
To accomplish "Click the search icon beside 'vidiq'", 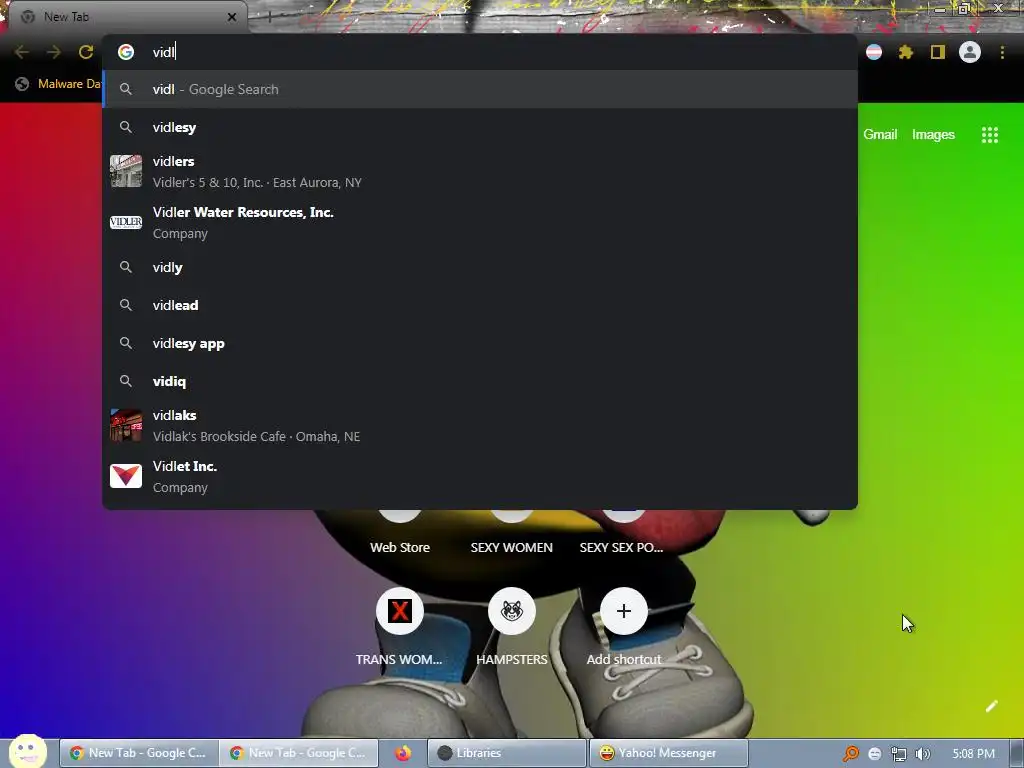I will click(x=126, y=381).
